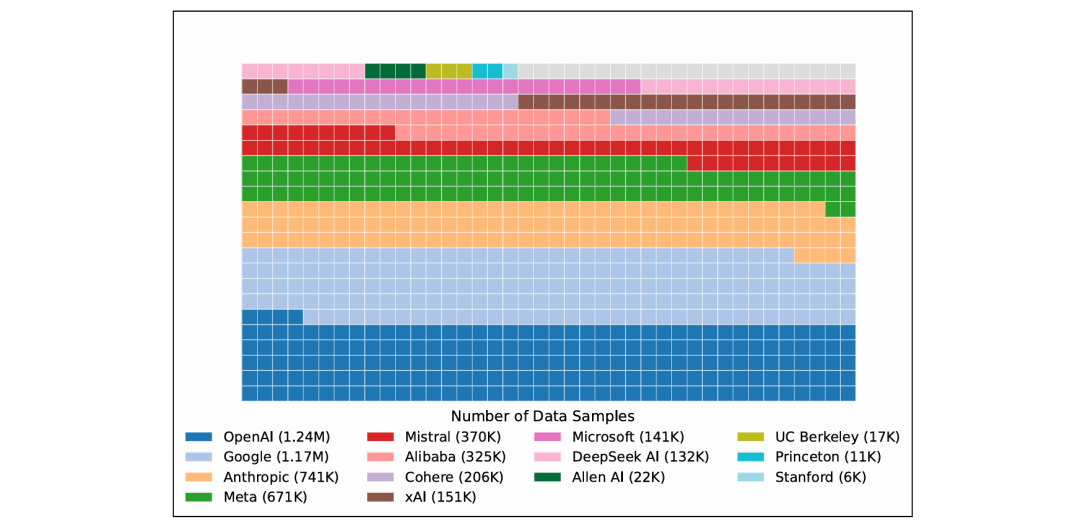Select the 'DeepSeek AI (132K)' legend label
1080x527 pixels.
click(x=640, y=456)
